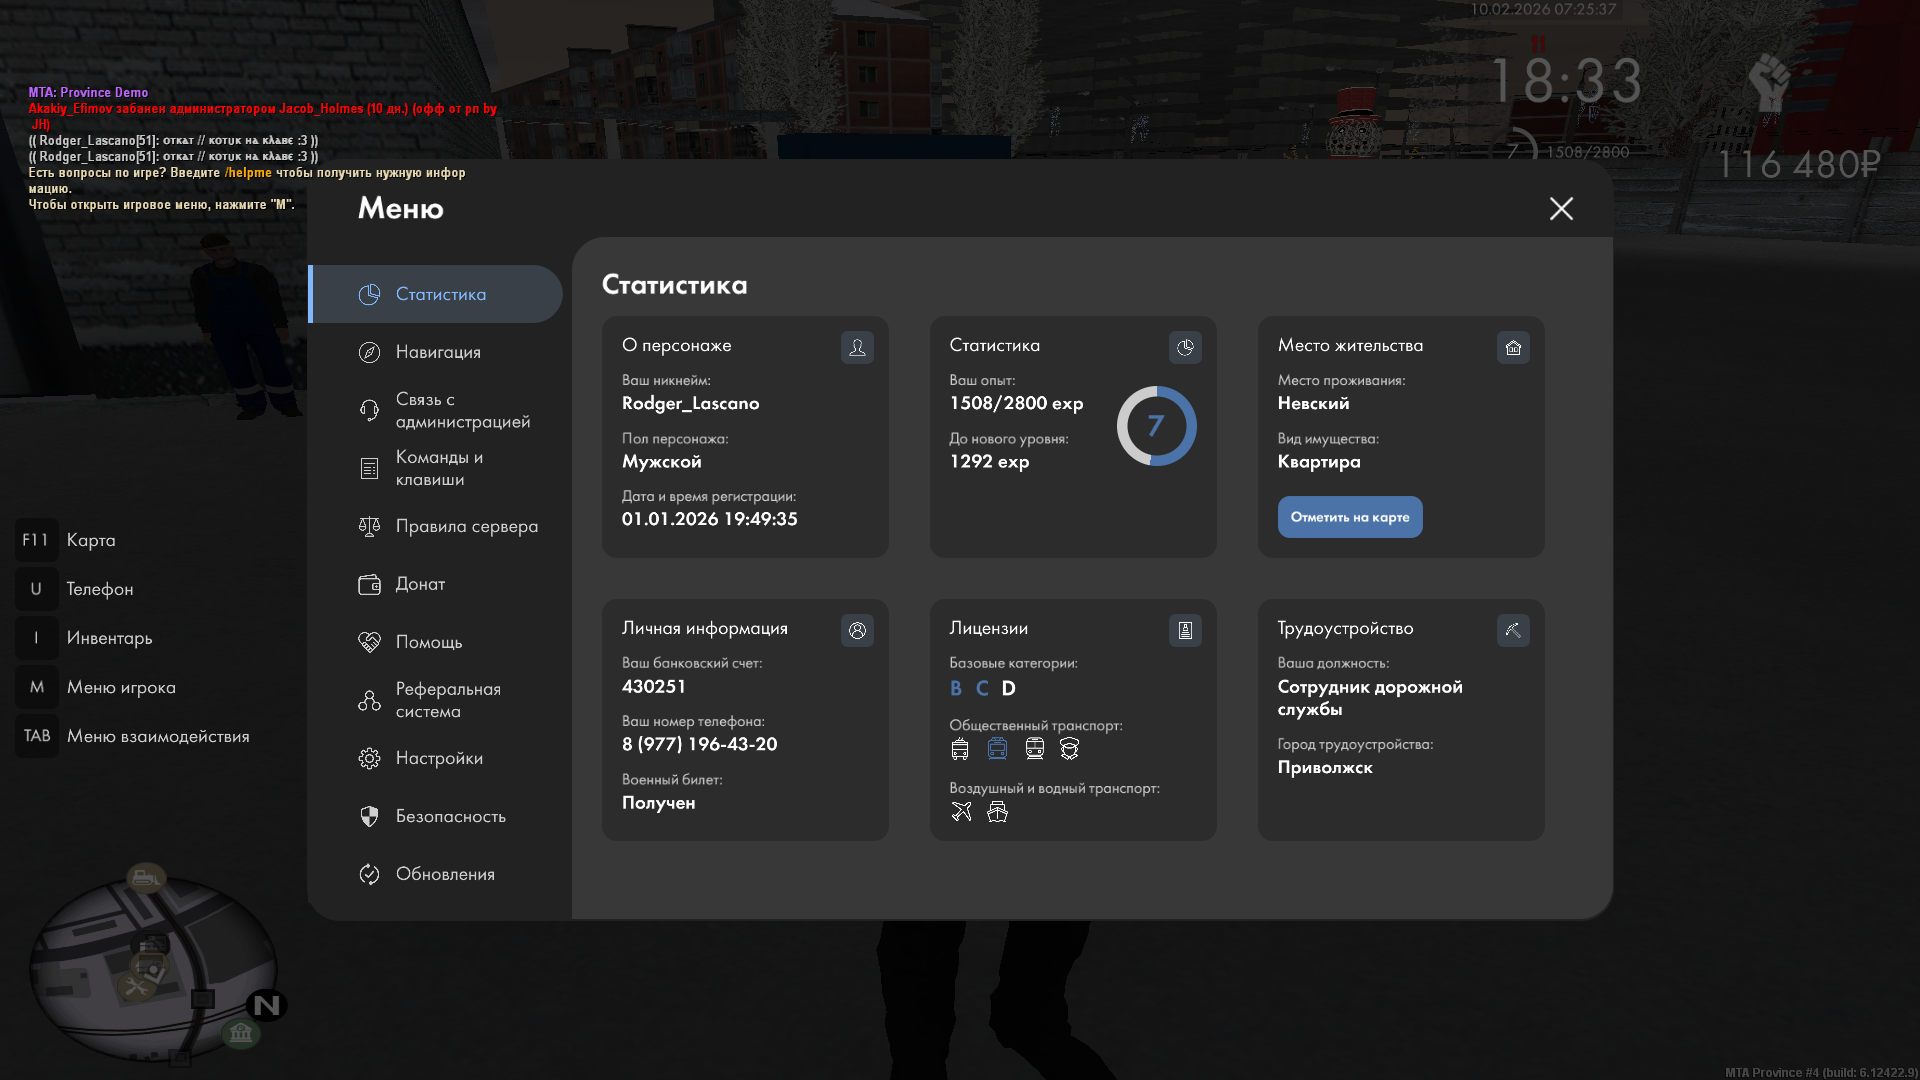Open the Безопасность section
This screenshot has width=1920, height=1080.
(x=450, y=816)
